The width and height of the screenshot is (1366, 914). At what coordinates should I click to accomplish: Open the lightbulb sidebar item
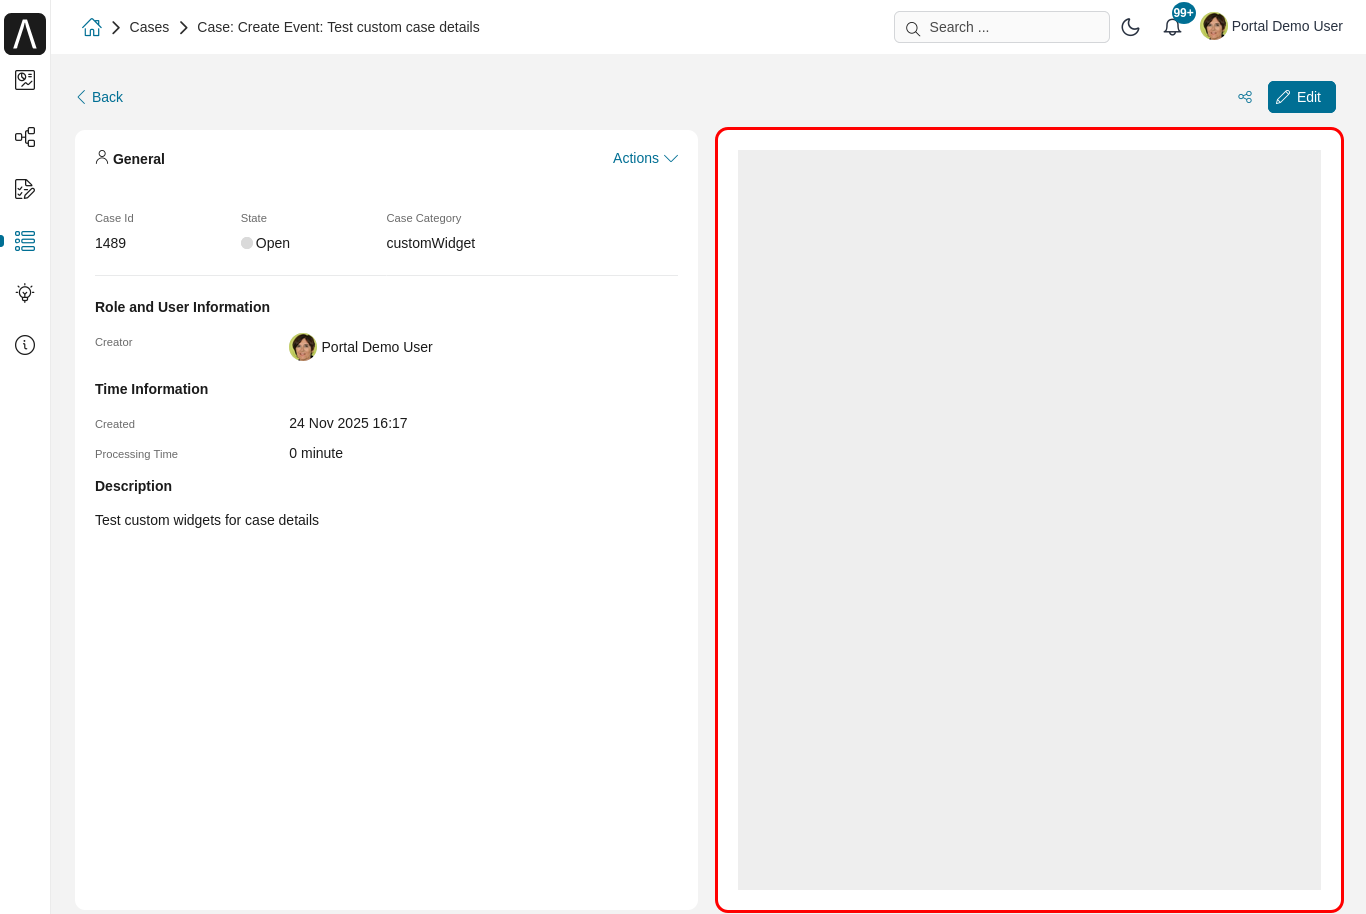click(x=24, y=293)
